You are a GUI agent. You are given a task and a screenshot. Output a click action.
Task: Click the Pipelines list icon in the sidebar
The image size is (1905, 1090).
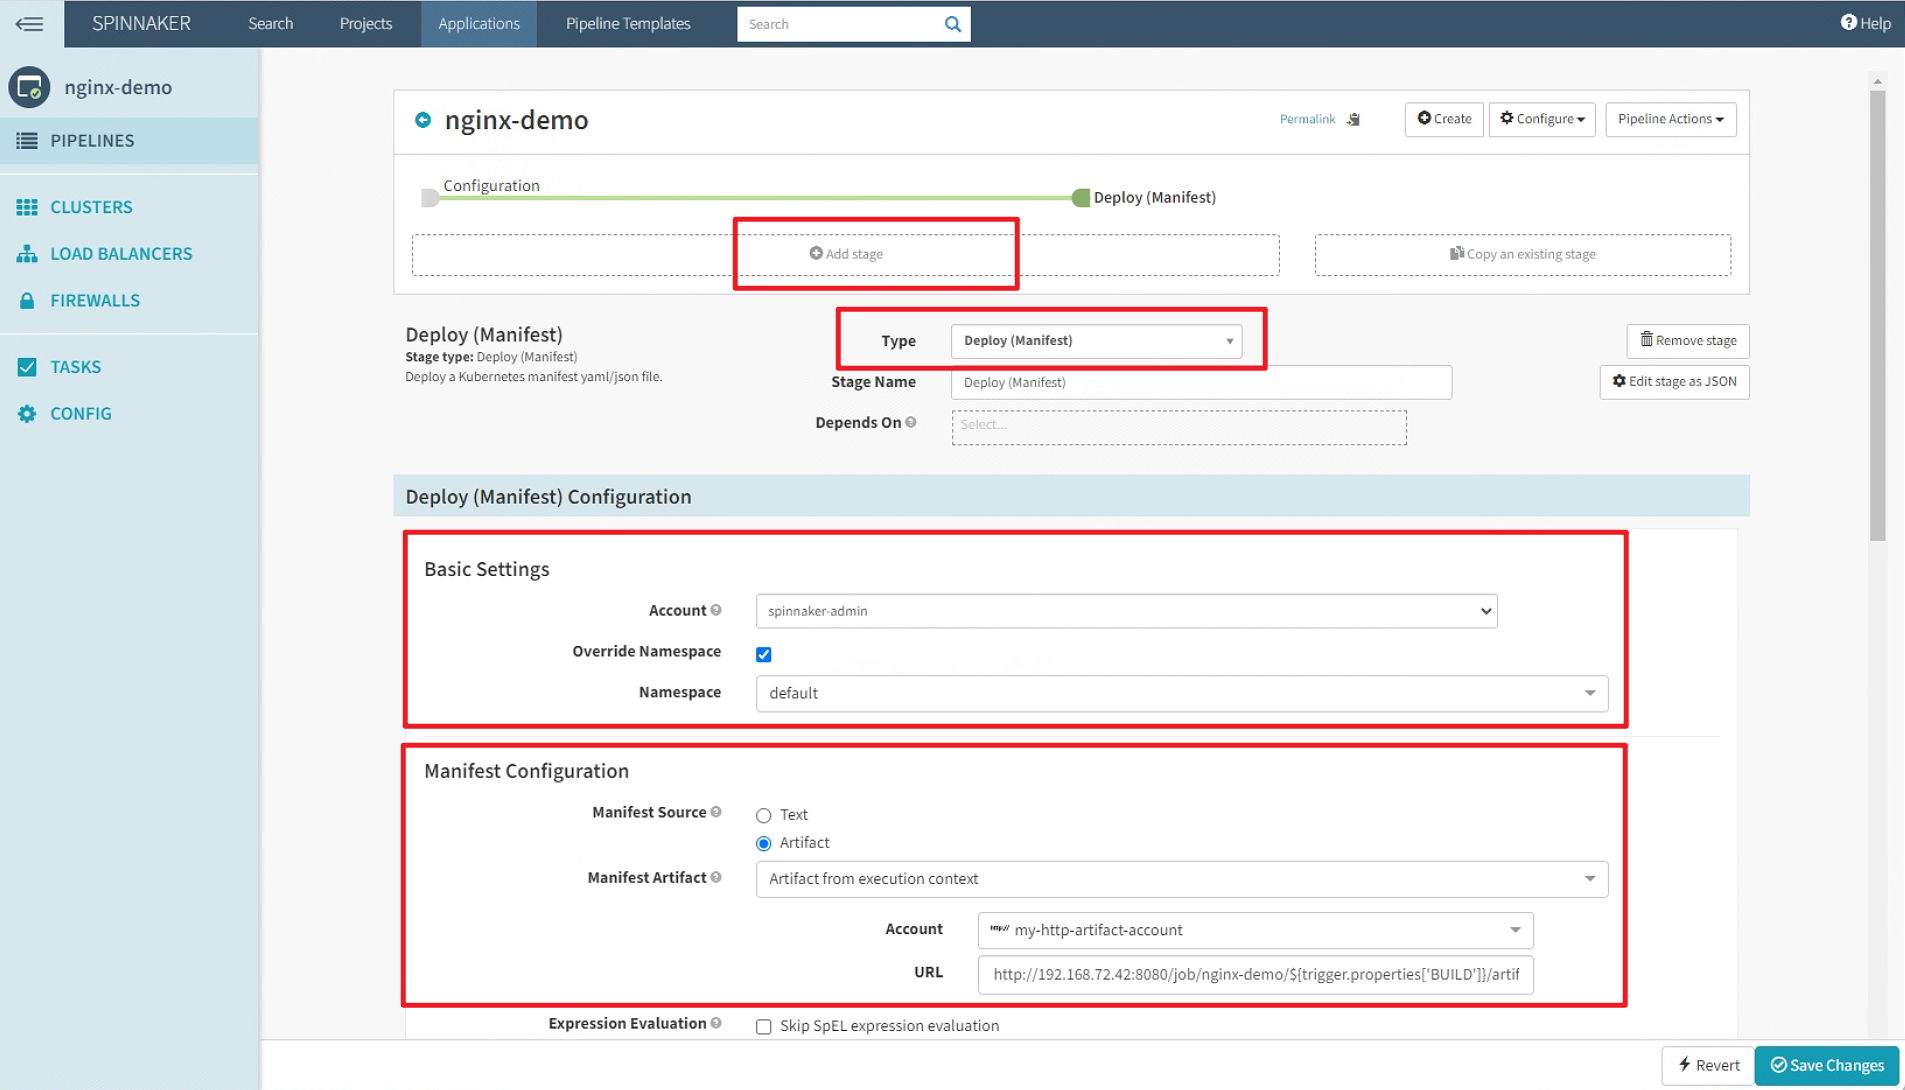27,141
